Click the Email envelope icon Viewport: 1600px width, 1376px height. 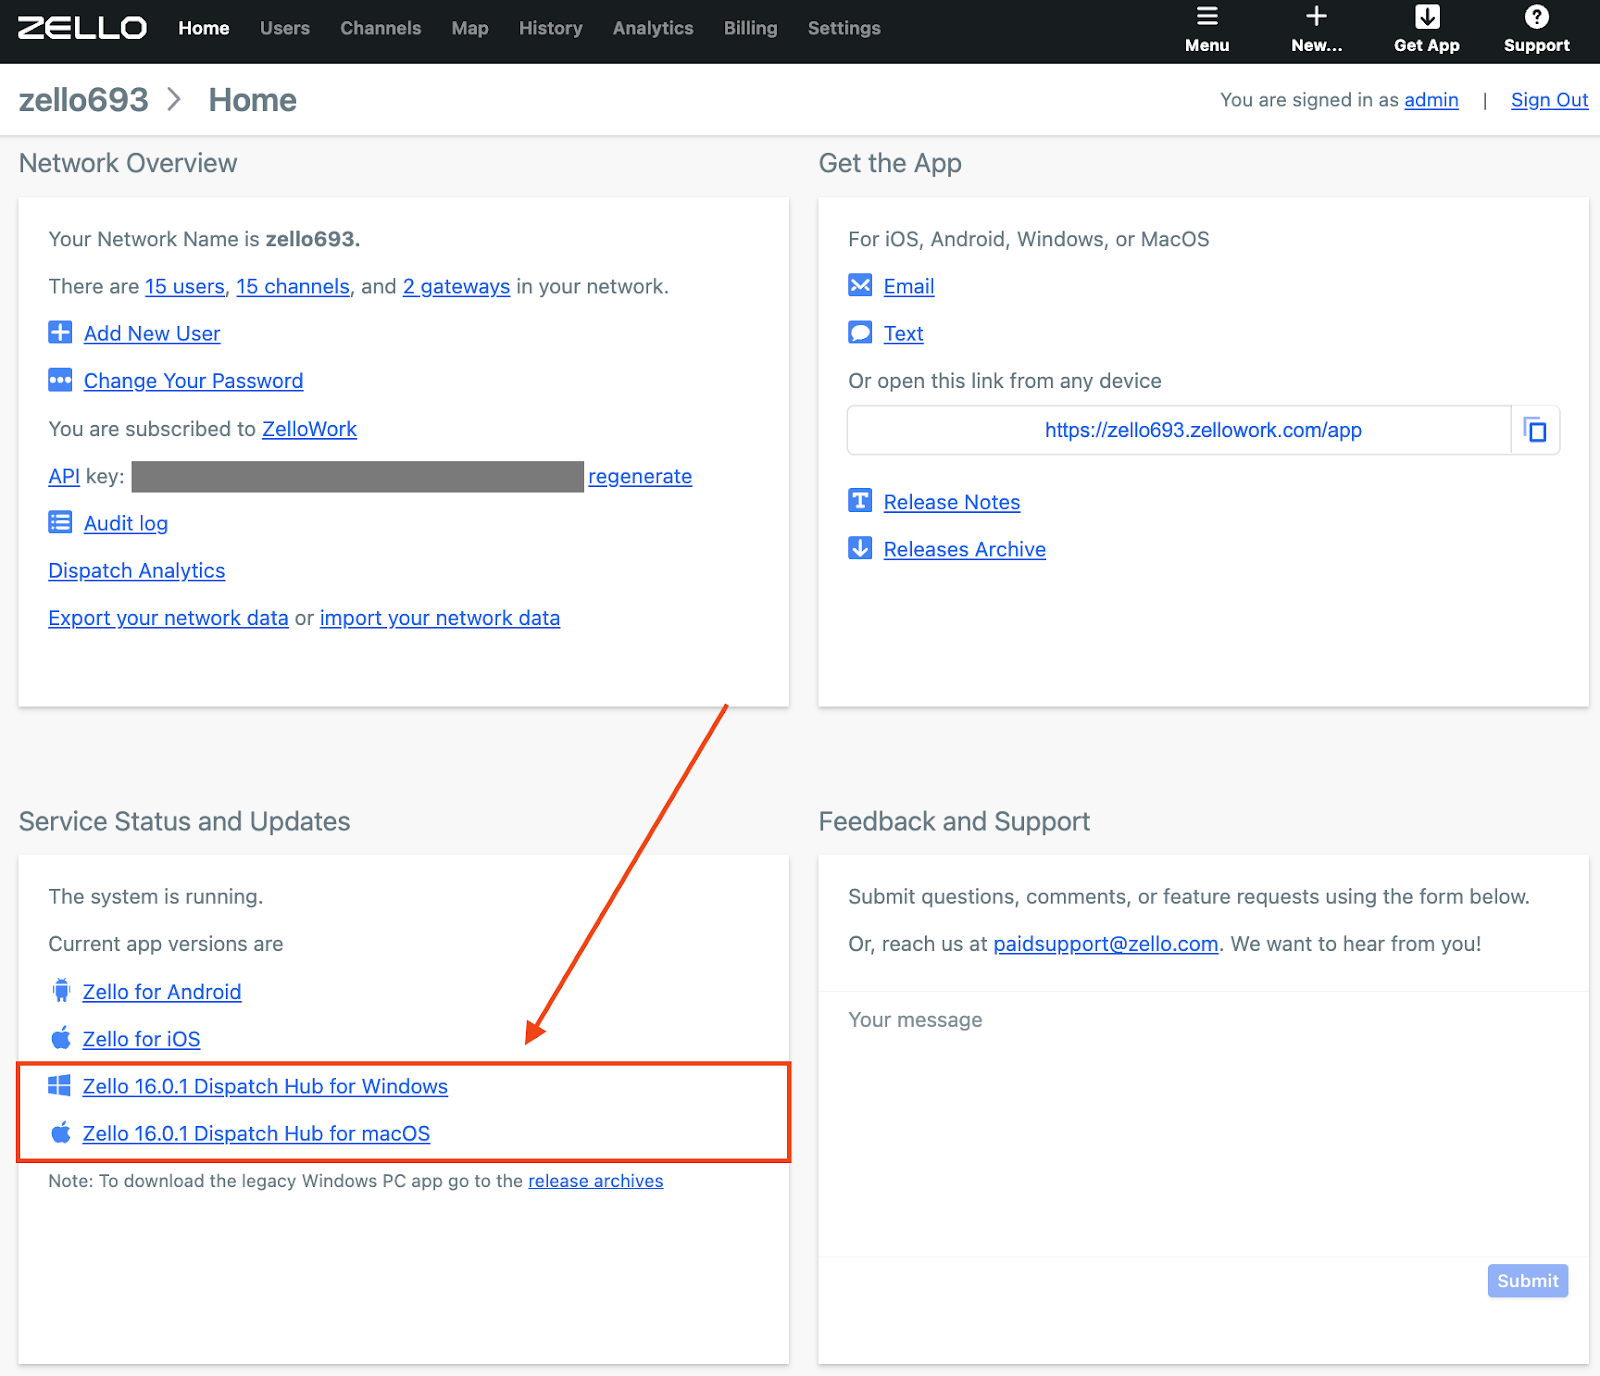click(x=860, y=285)
